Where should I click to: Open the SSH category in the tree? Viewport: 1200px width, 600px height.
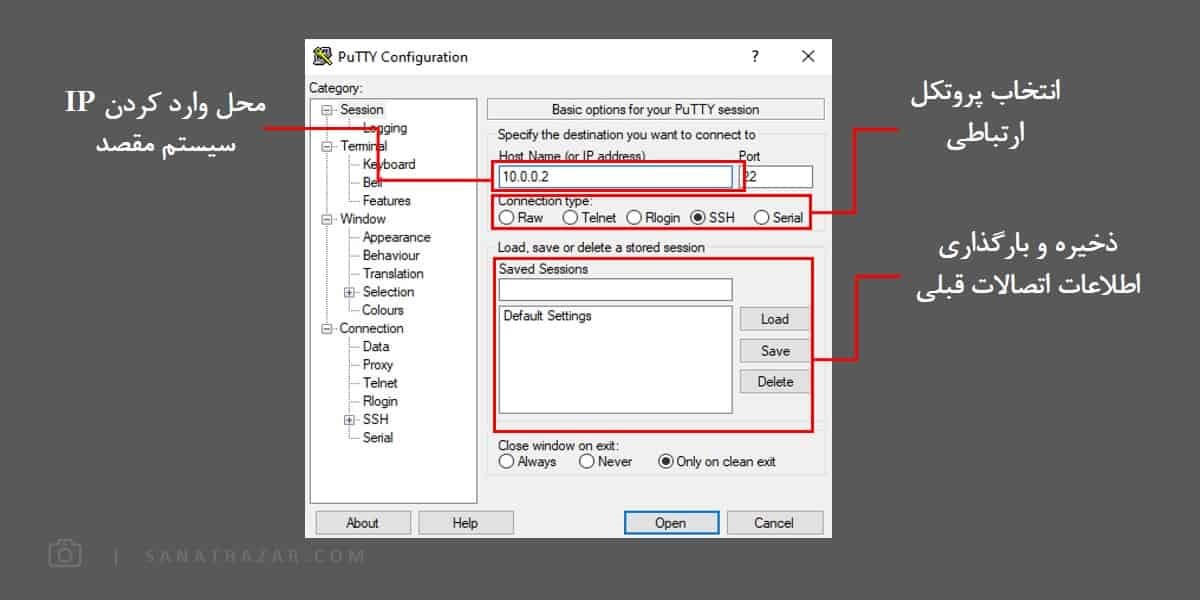[376, 420]
